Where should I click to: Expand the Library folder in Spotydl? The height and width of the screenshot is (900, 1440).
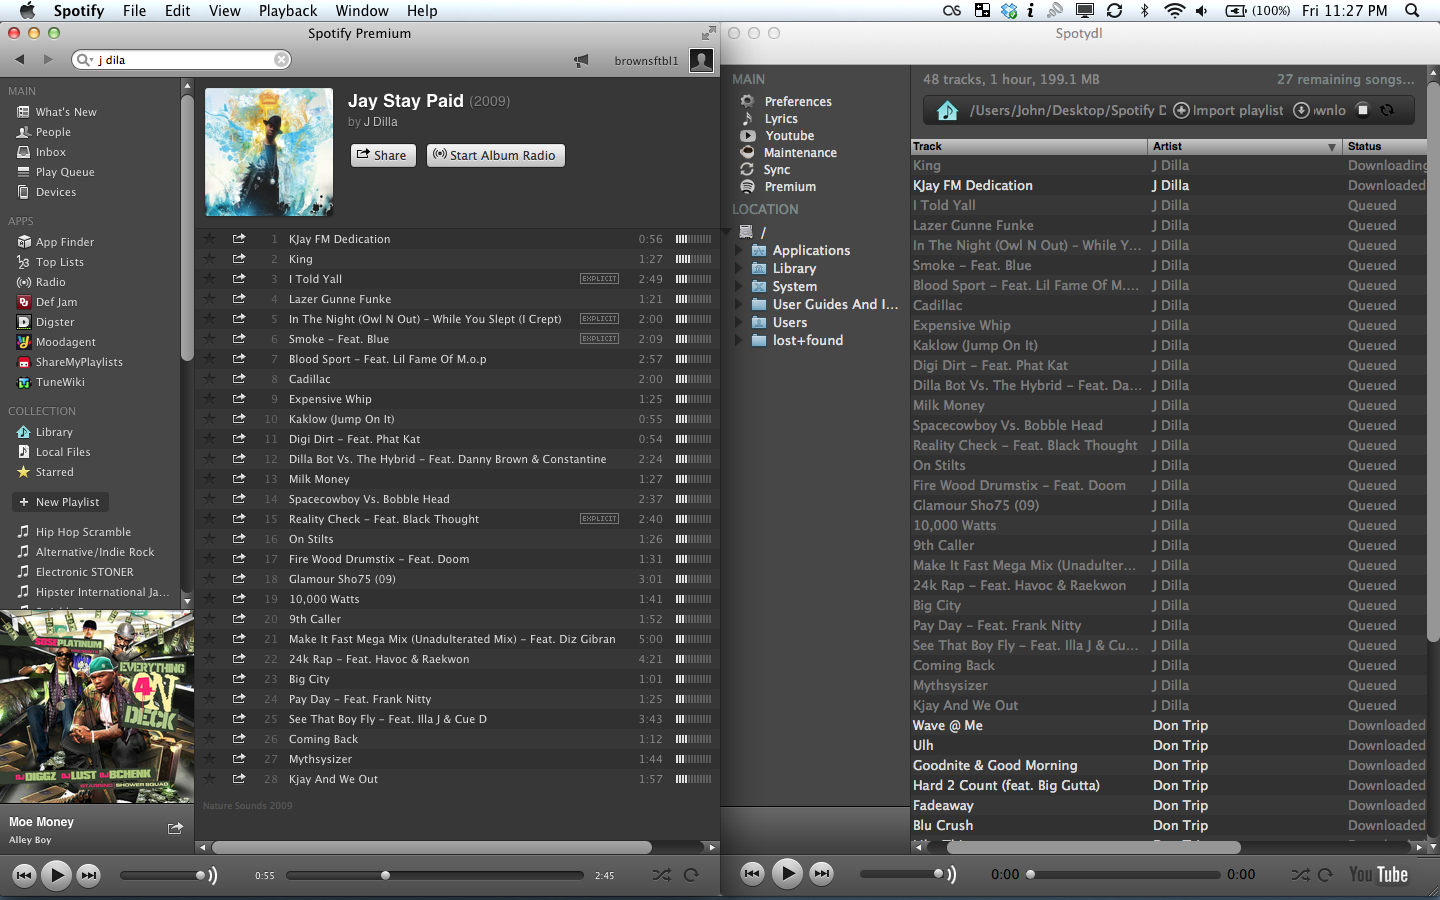[740, 268]
